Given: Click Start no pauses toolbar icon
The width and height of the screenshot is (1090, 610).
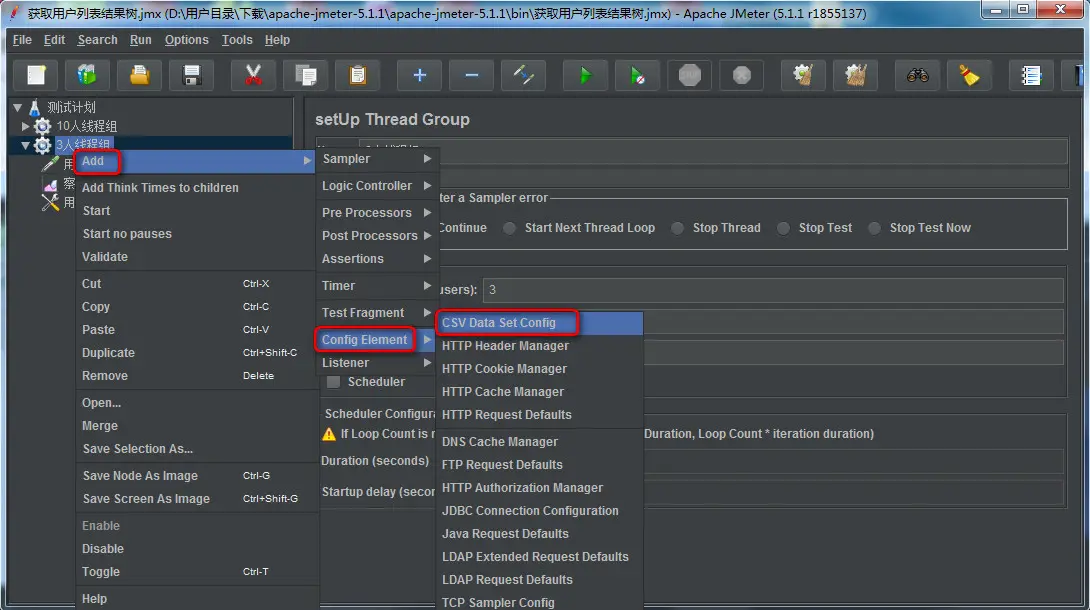Looking at the screenshot, I should coord(637,75).
